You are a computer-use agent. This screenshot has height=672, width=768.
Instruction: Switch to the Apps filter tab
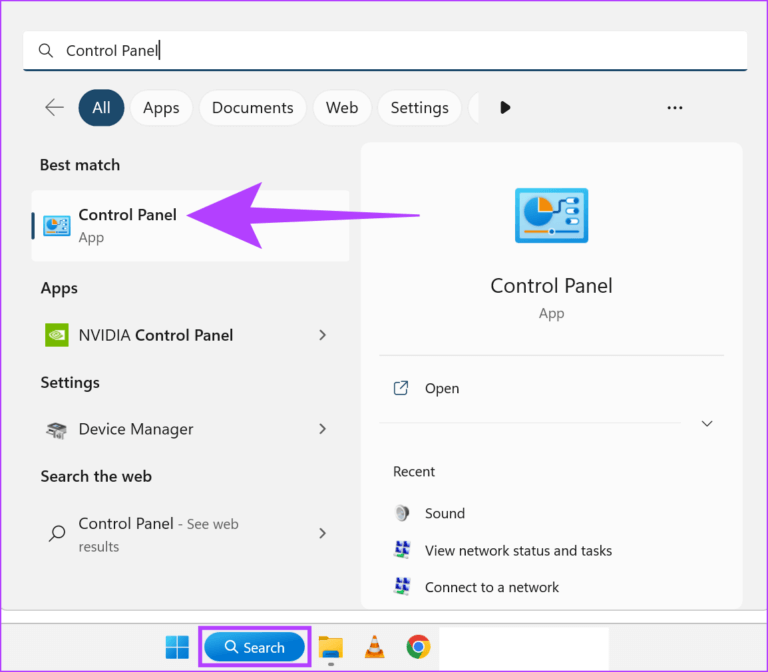(161, 107)
